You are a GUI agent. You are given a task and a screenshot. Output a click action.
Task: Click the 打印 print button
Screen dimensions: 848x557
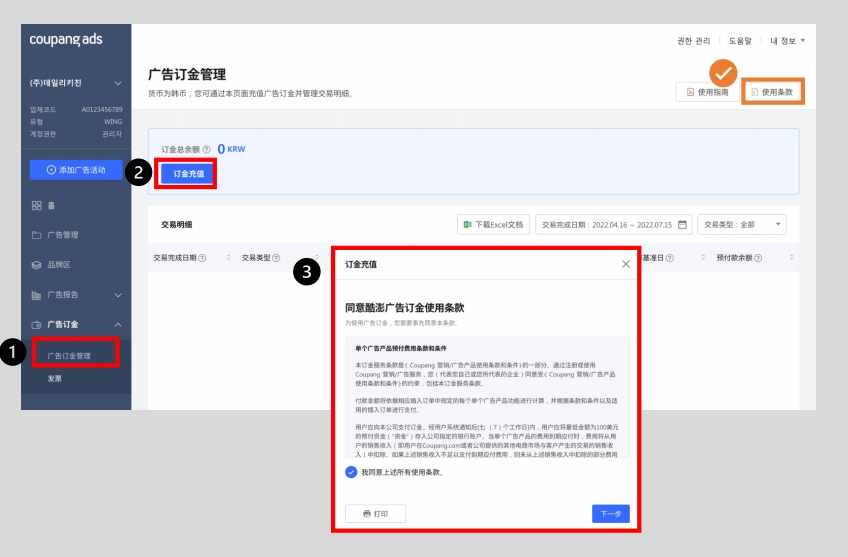pos(375,514)
